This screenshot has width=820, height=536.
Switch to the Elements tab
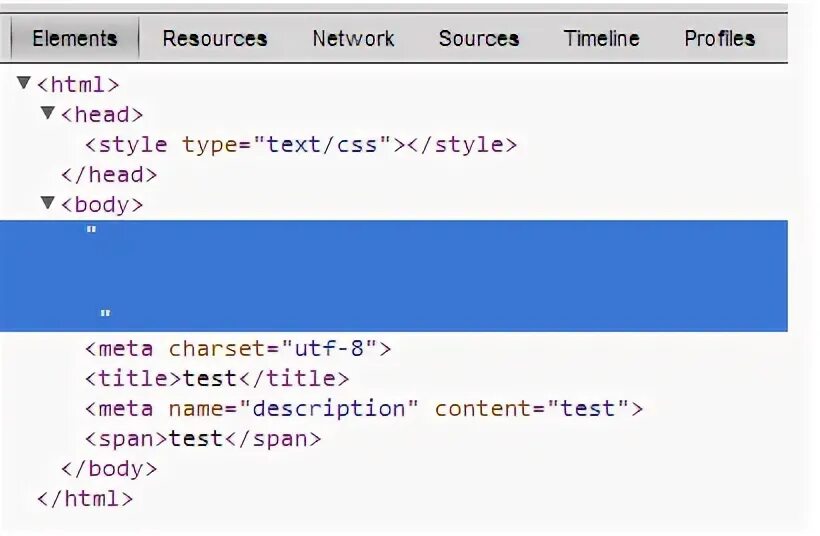click(74, 39)
